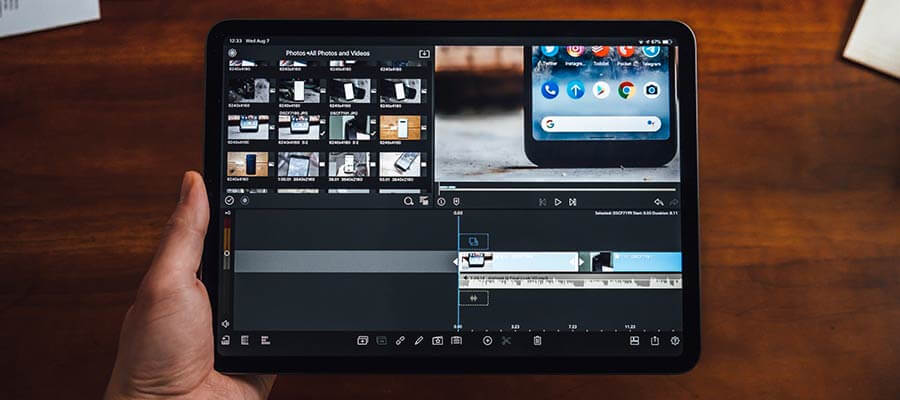This screenshot has width=900, height=400.
Task: Open the Photos All Photos and Videos menu
Action: [x=328, y=53]
